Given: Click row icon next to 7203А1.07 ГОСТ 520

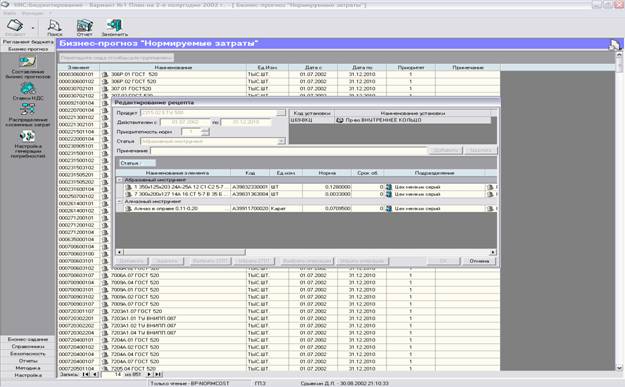Looking at the screenshot, I should [105, 311].
